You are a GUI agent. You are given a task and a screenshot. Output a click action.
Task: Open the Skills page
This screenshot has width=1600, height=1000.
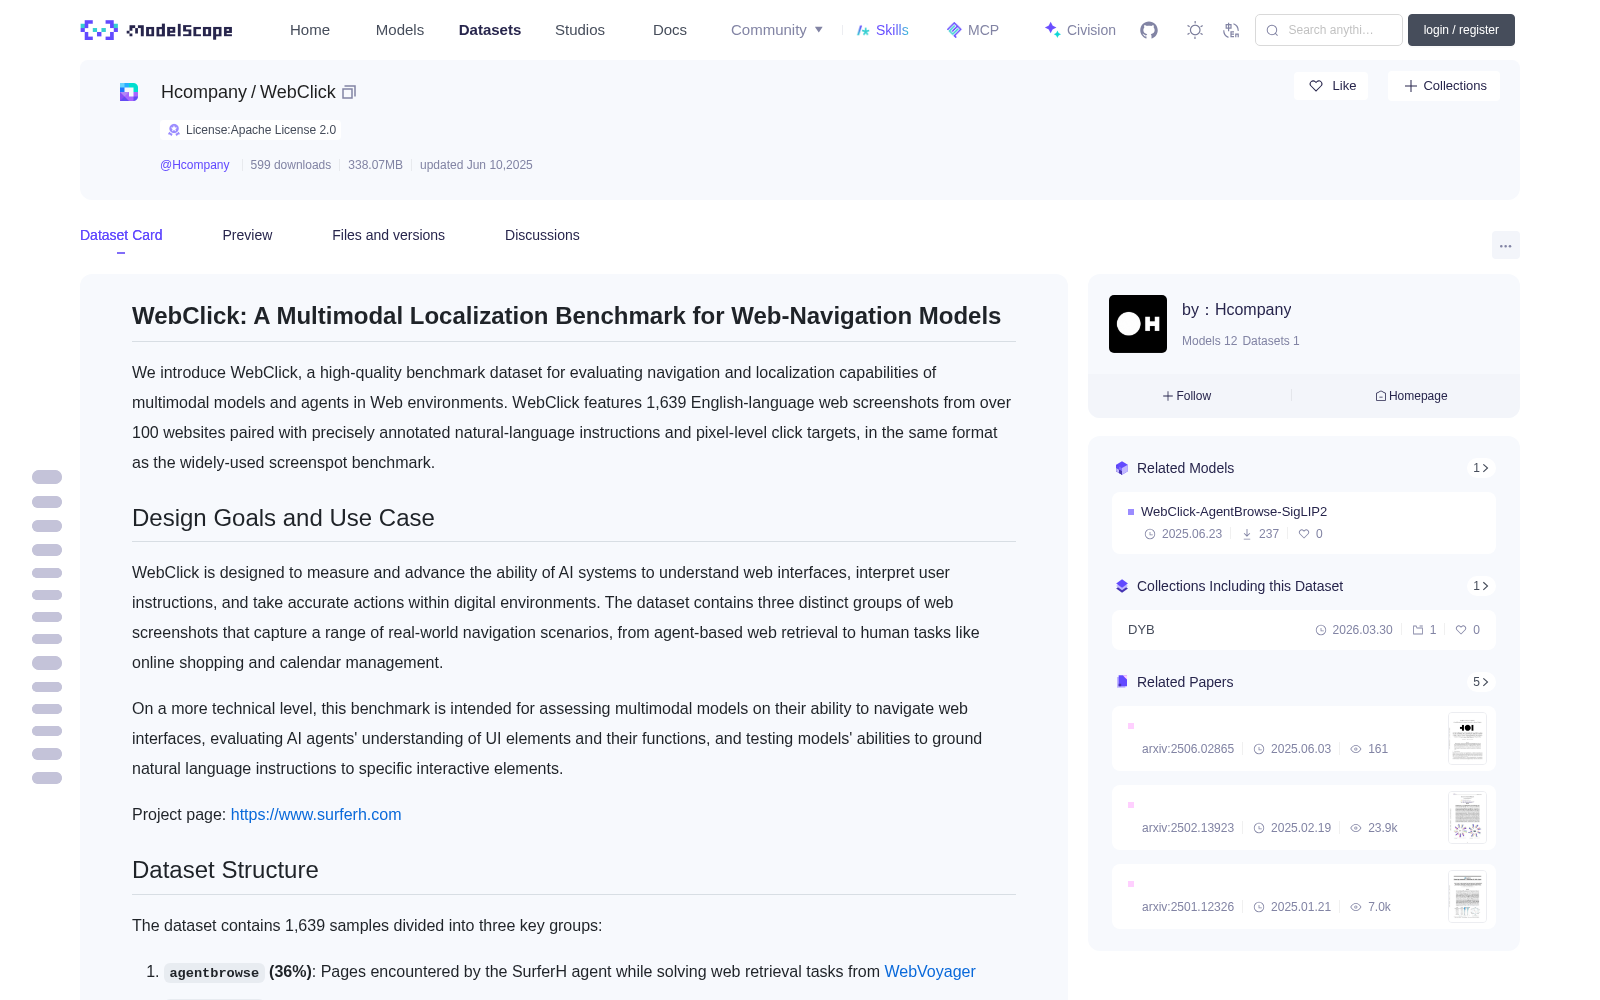(x=882, y=30)
